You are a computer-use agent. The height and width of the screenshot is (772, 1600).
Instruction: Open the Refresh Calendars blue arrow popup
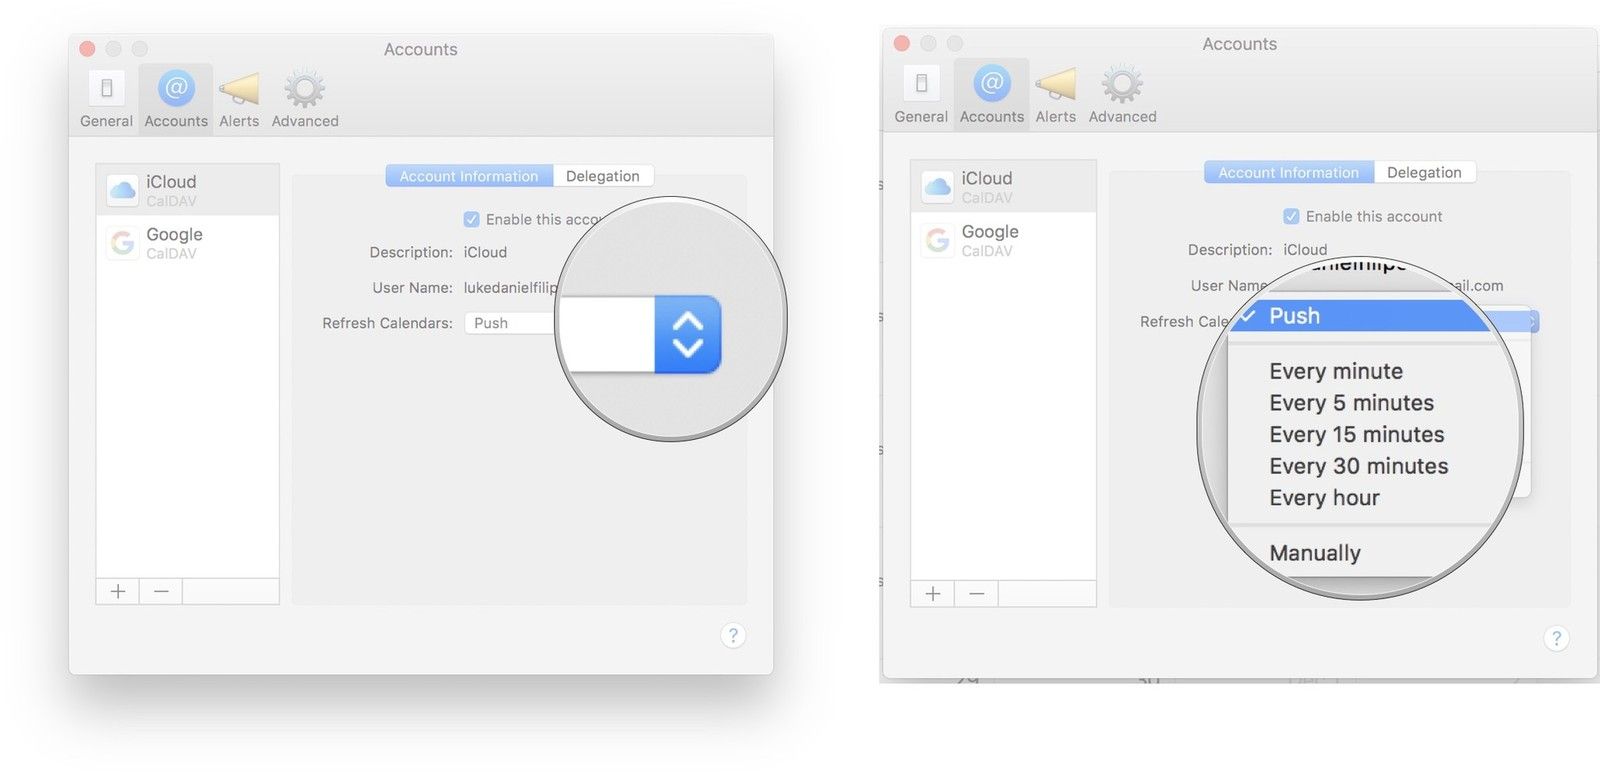687,334
